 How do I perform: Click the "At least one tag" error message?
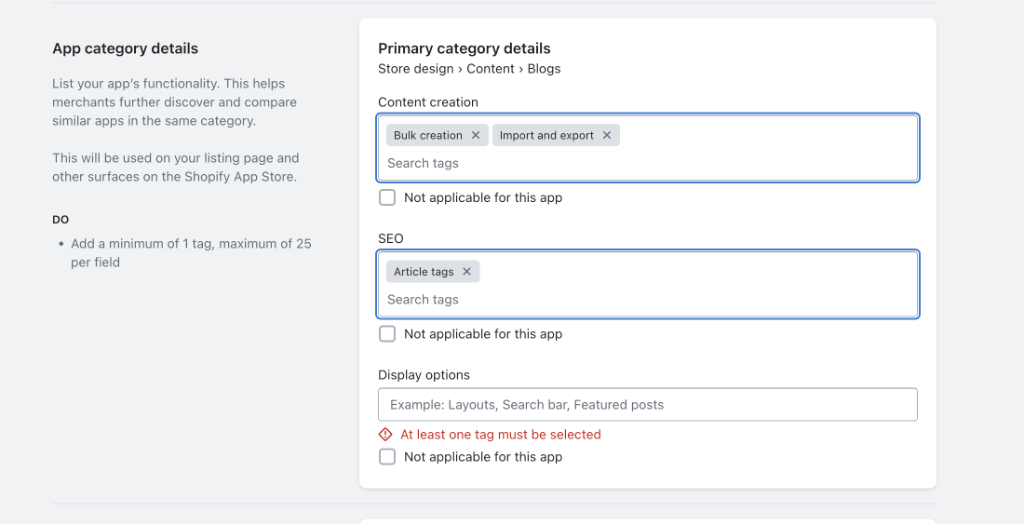point(500,435)
